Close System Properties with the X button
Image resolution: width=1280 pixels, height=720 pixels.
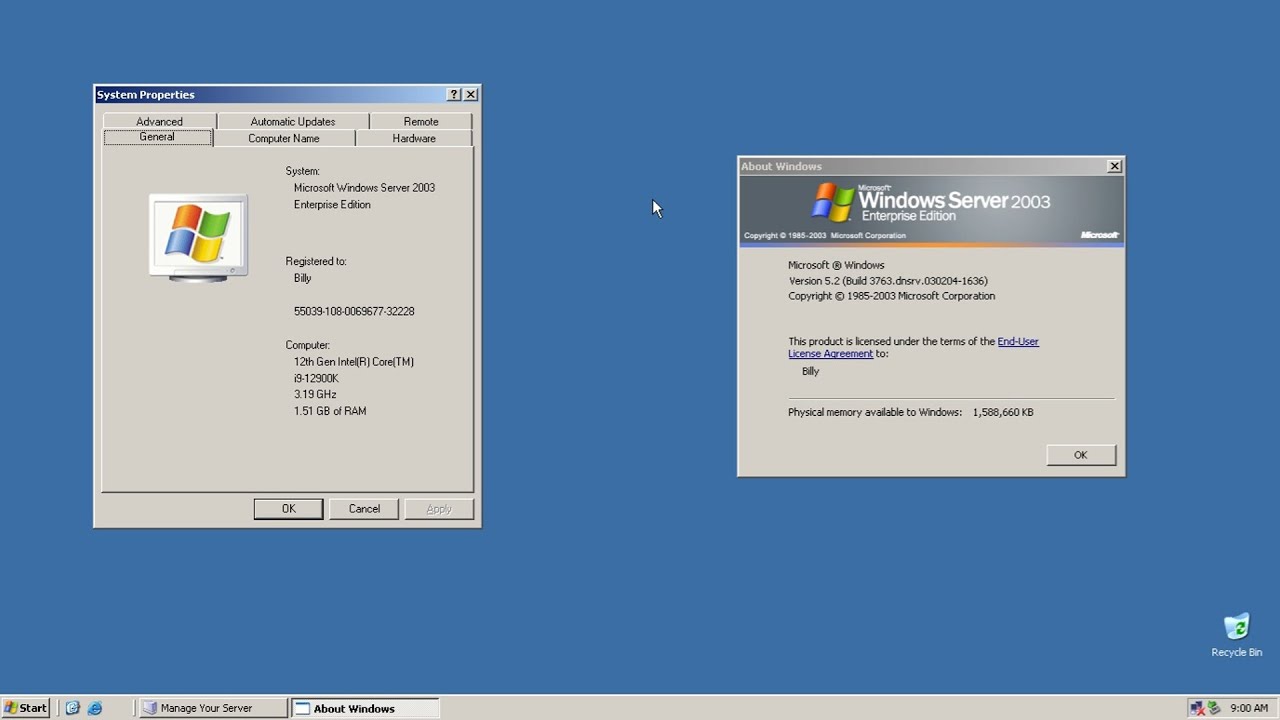[471, 94]
